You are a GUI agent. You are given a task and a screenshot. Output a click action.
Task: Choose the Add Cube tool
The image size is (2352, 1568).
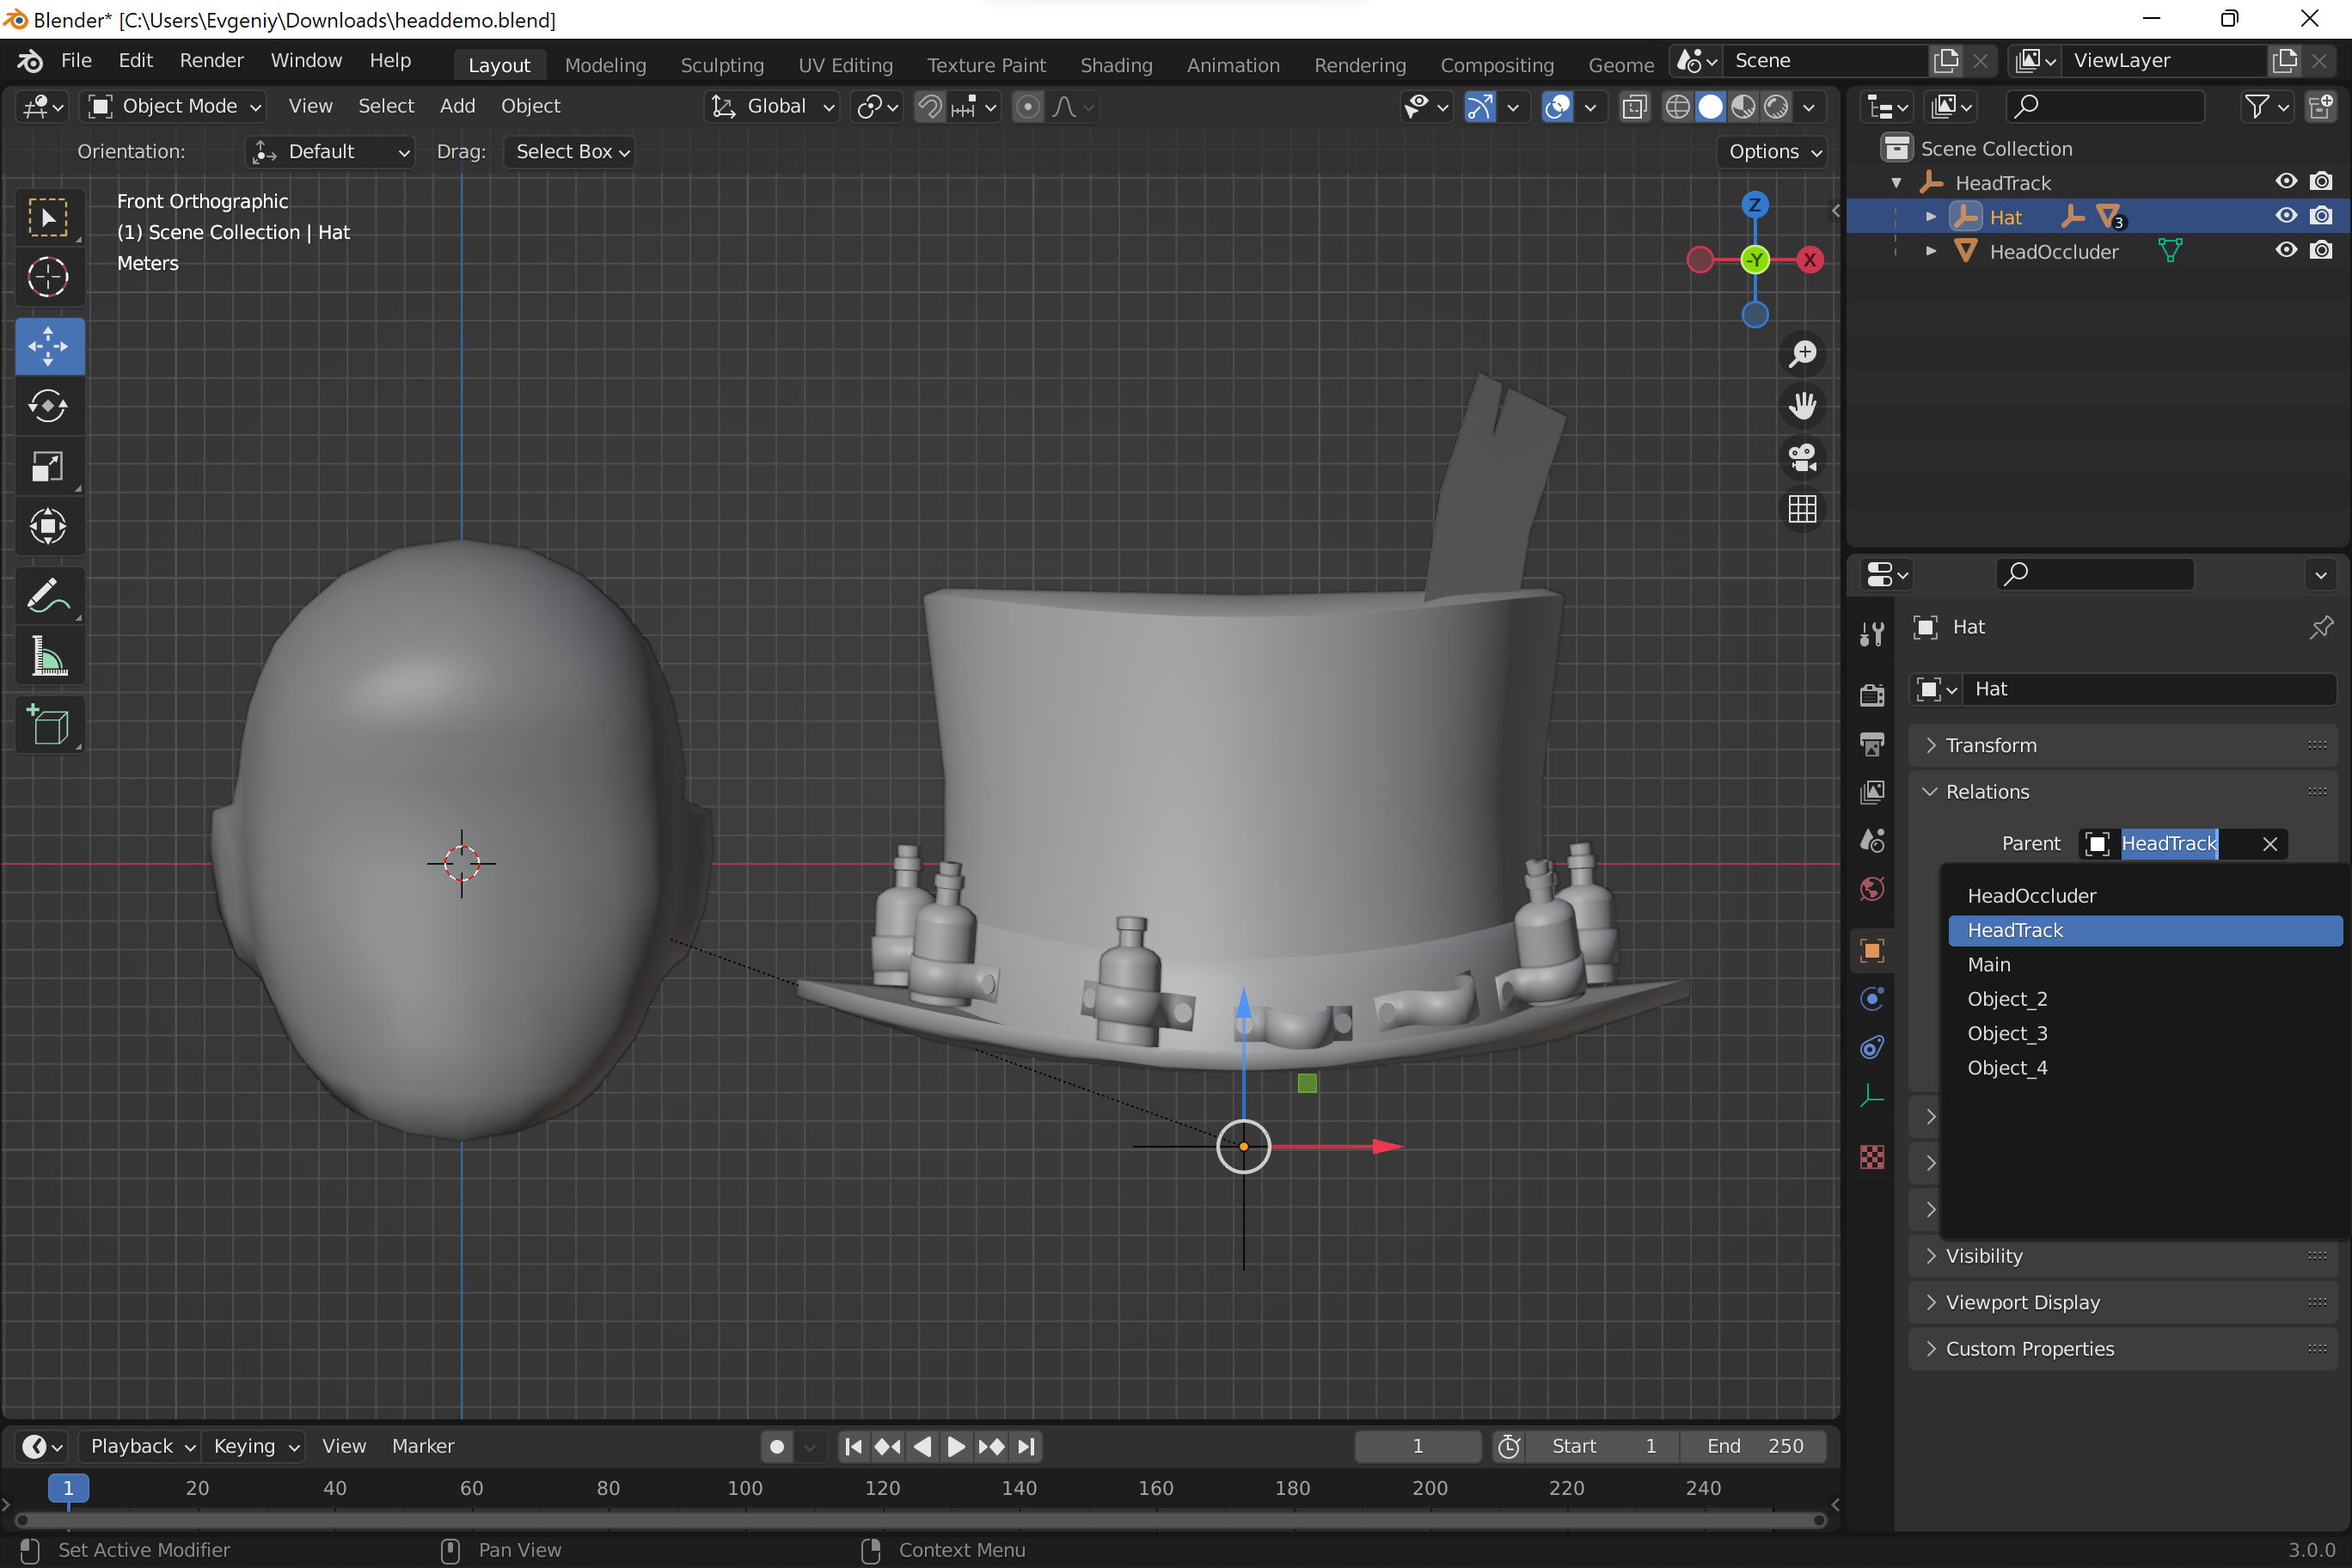[48, 725]
